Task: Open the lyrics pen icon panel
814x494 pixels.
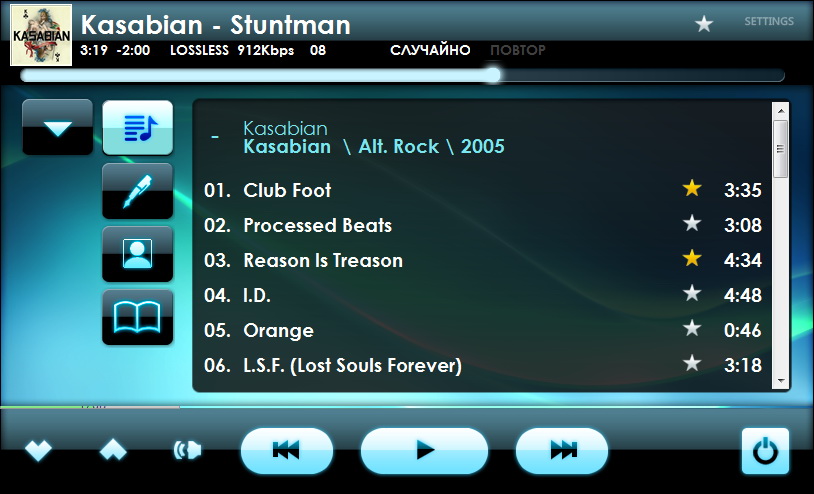Action: tap(138, 191)
